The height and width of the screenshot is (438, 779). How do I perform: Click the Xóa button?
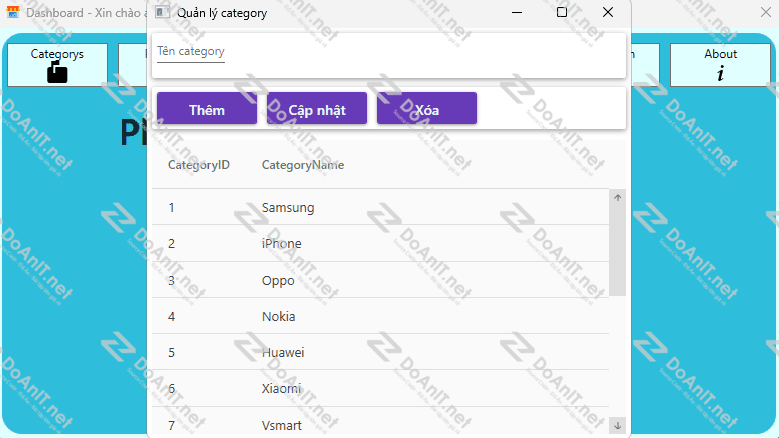pos(427,108)
